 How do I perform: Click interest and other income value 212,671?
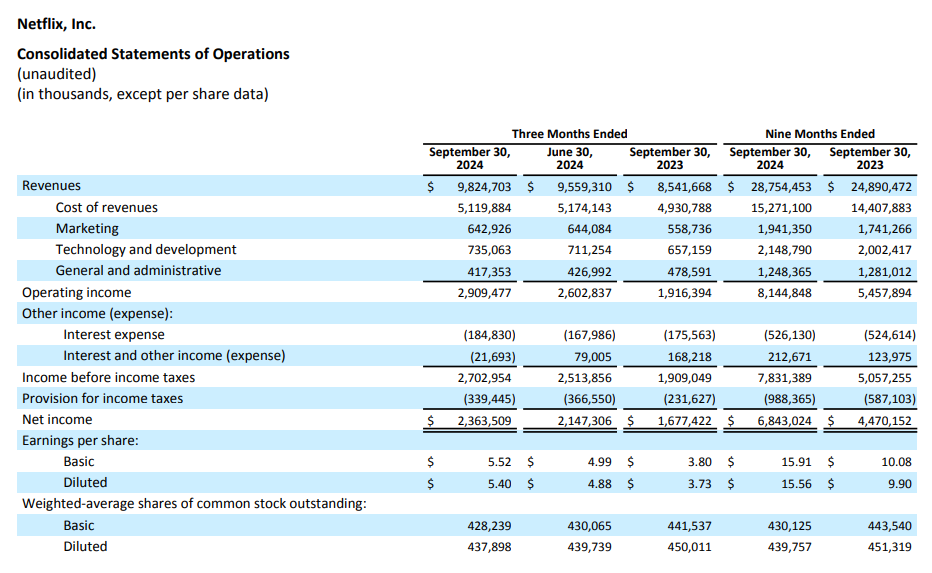click(789, 357)
